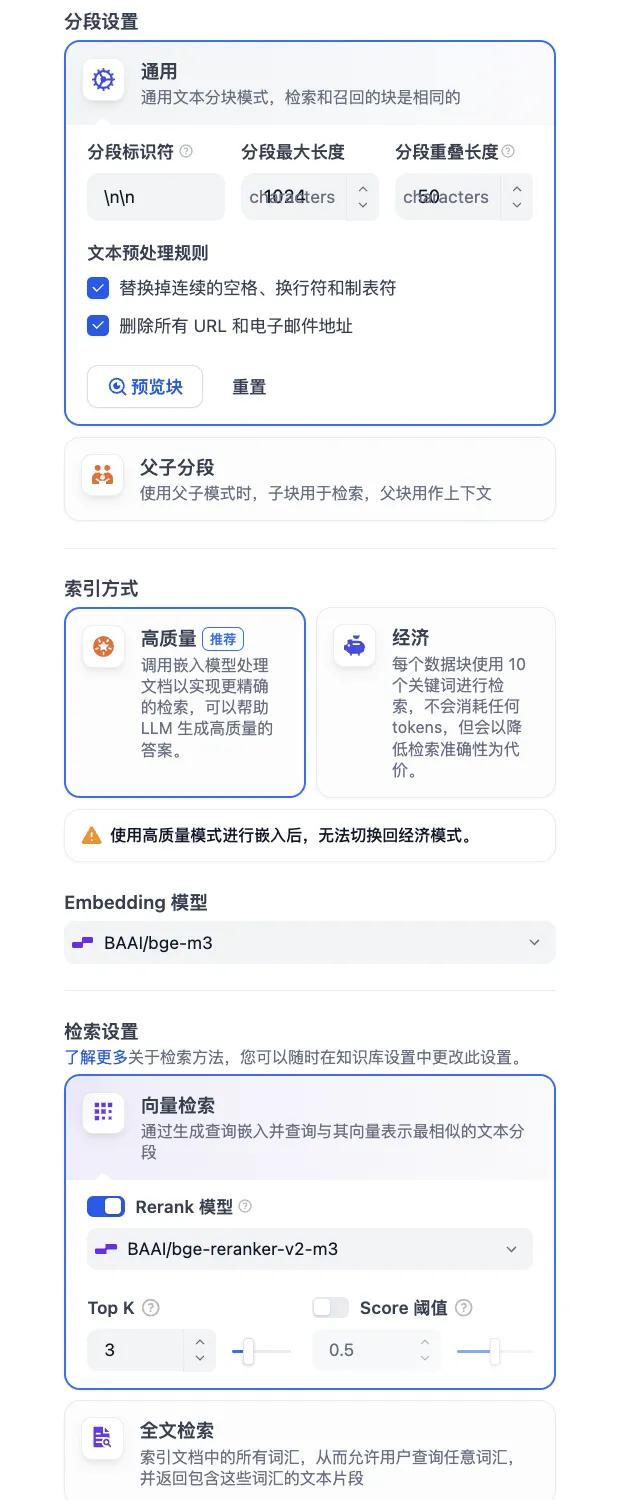The width and height of the screenshot is (620, 1500).
Task: Enable the Score 阈值 toggle
Action: click(330, 1307)
